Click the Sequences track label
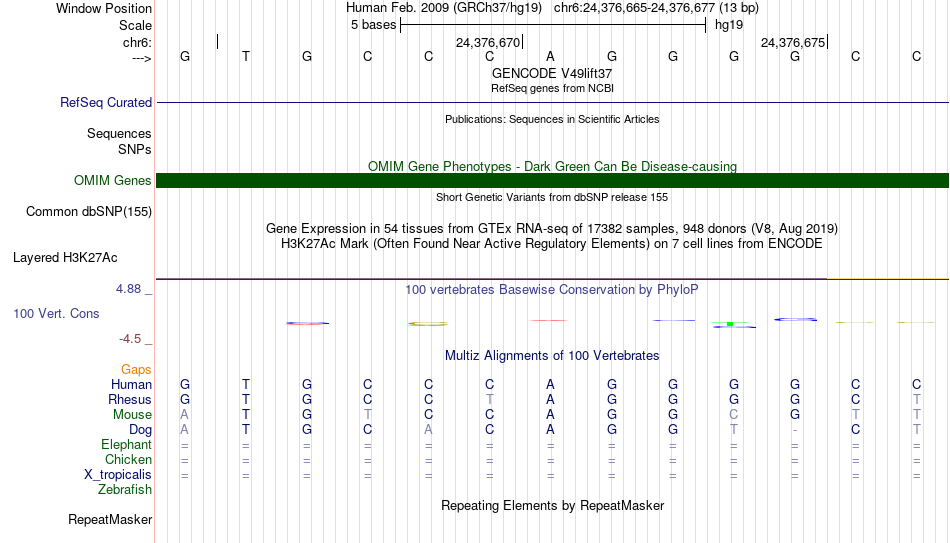This screenshot has width=950, height=543. point(119,133)
